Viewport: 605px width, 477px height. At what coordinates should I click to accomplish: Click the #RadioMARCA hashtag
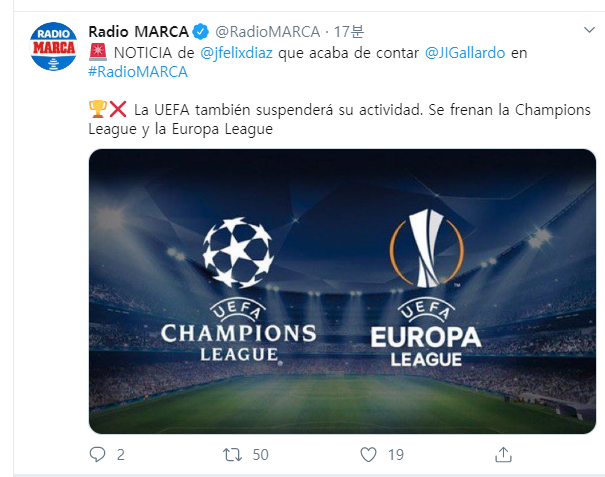point(137,71)
